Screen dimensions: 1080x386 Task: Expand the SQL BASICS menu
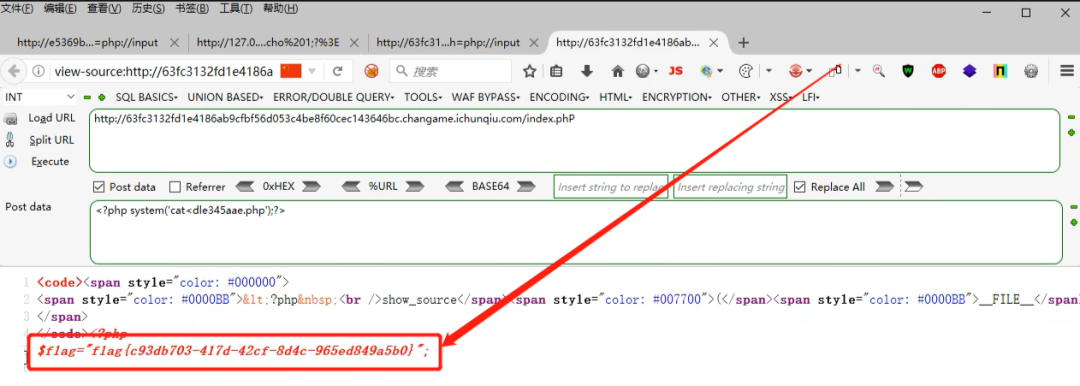[x=147, y=97]
